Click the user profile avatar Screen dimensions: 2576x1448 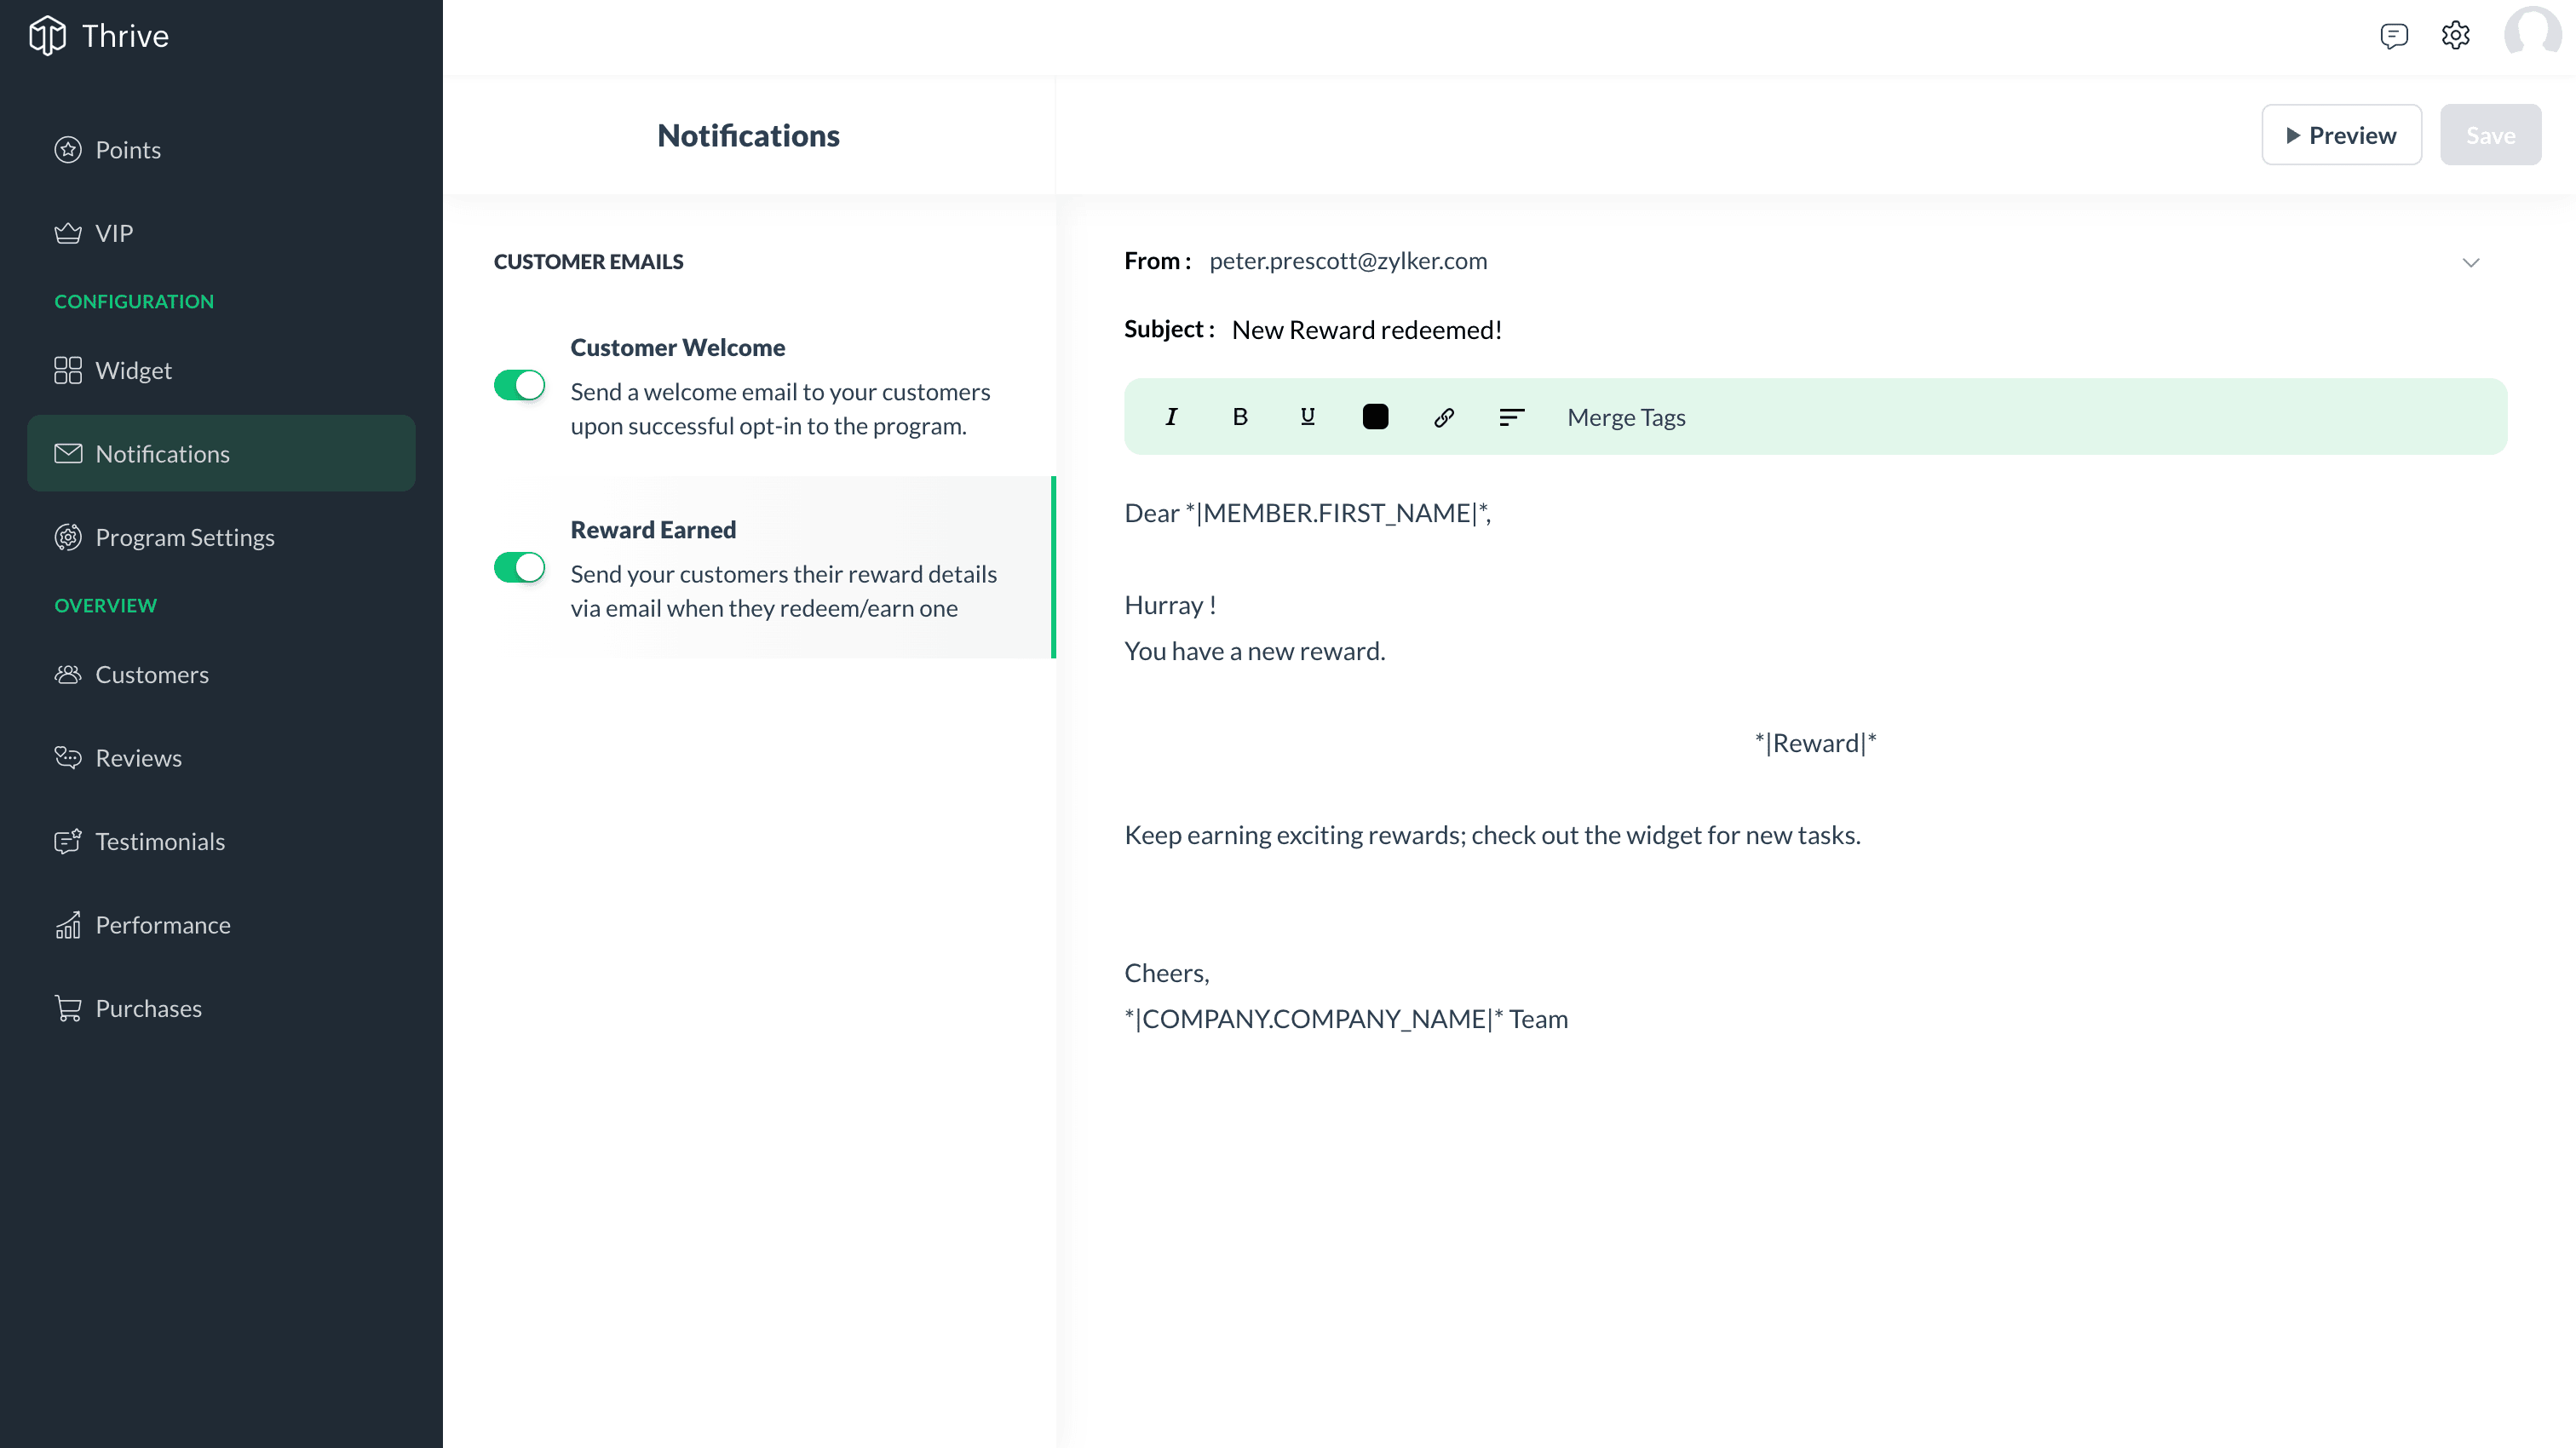point(2531,36)
